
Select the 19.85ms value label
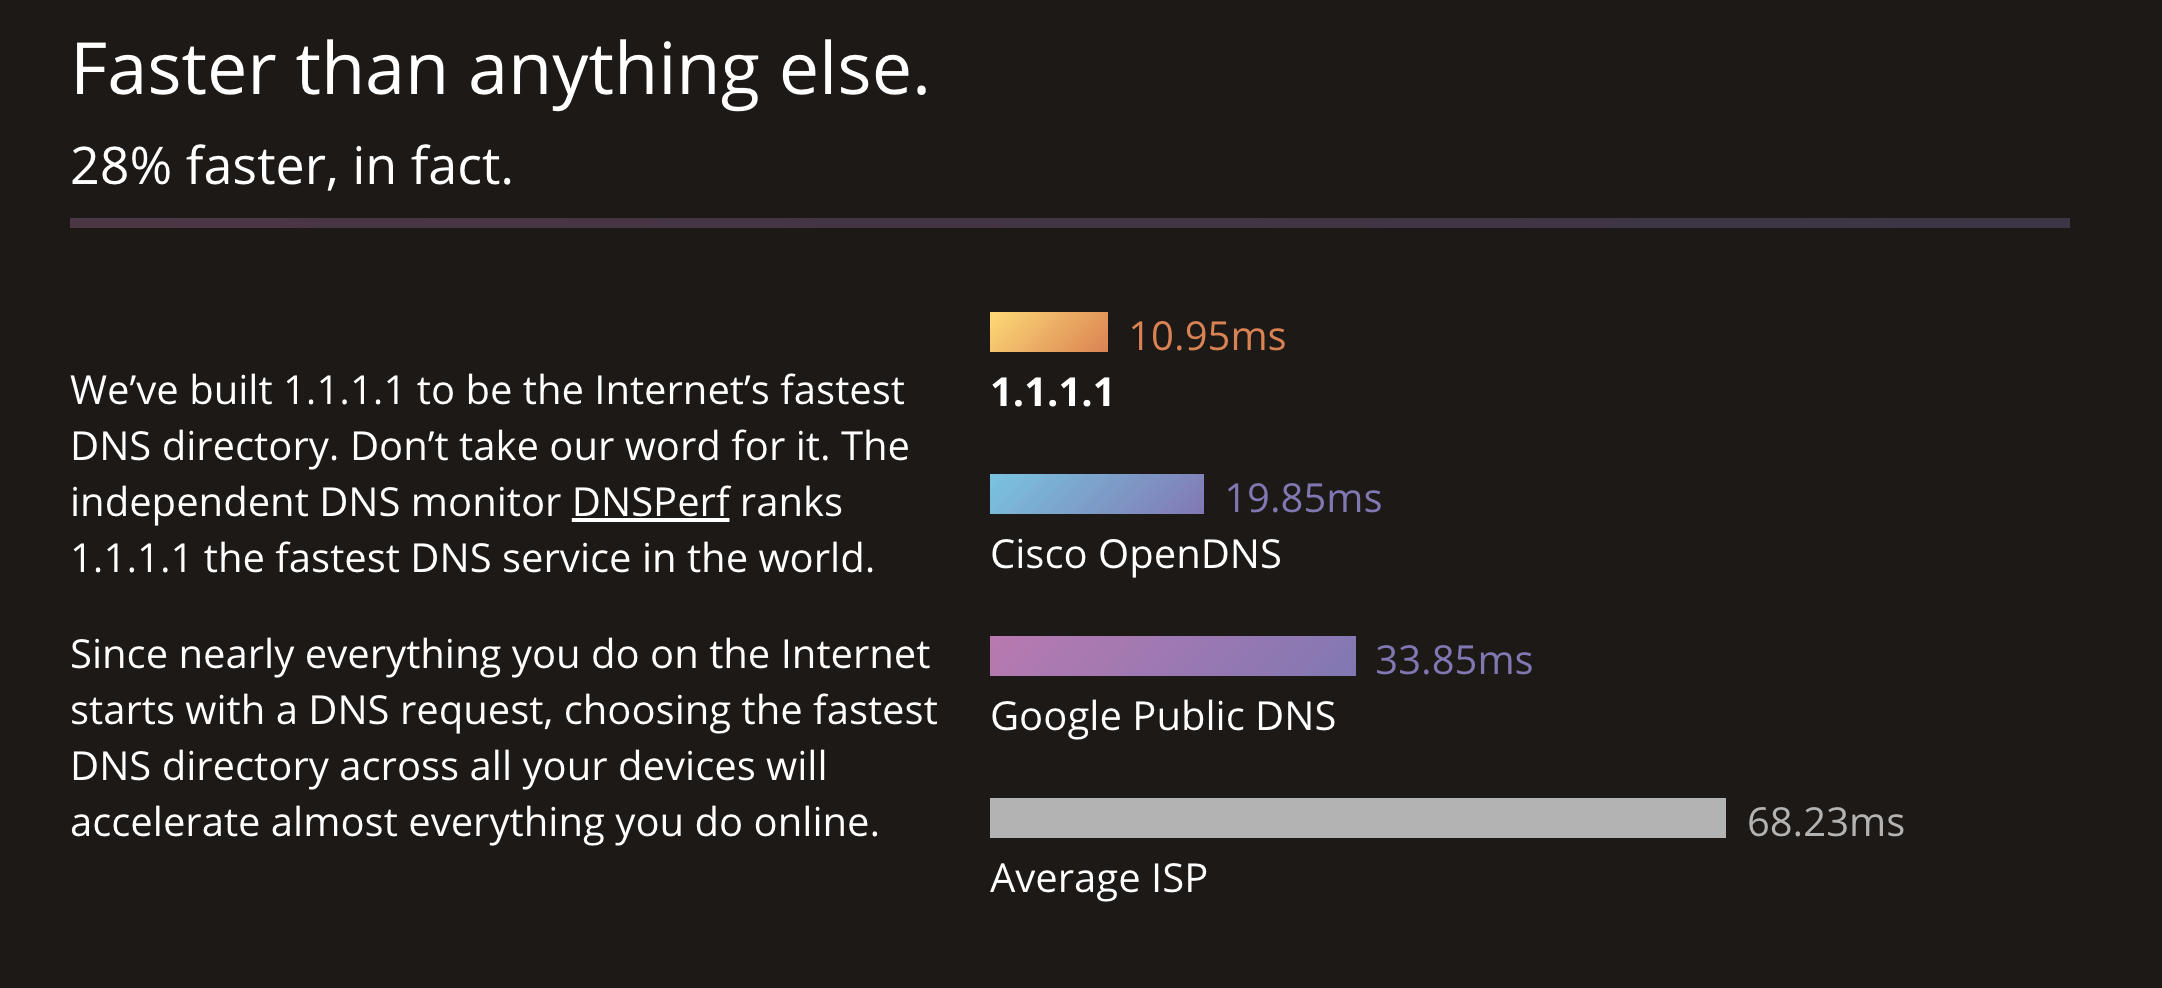click(x=1303, y=498)
